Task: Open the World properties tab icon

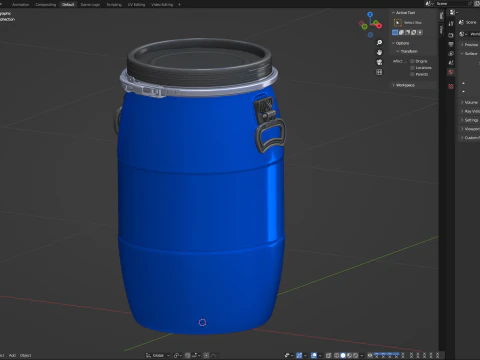Action: click(451, 72)
